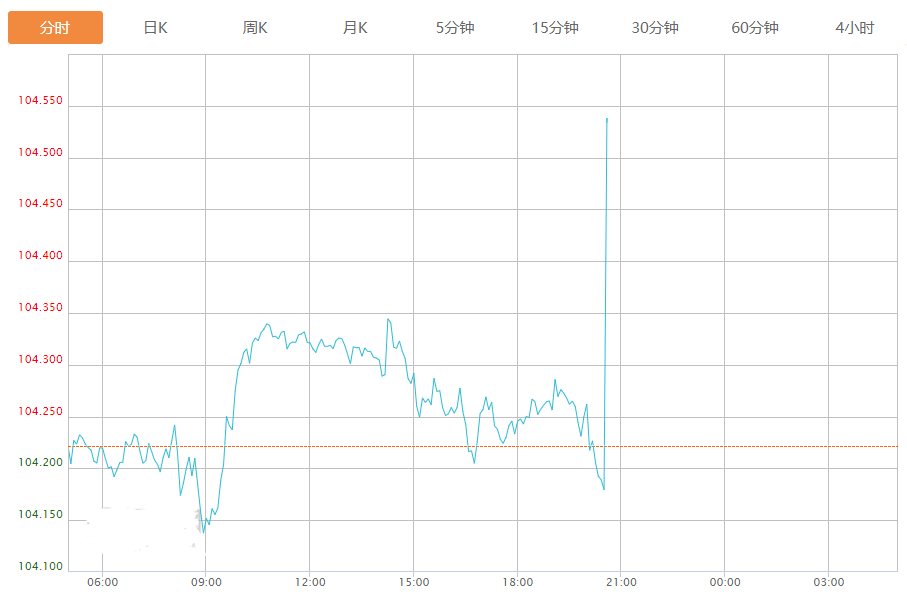Click the 09:00 time axis label

[x=206, y=582]
